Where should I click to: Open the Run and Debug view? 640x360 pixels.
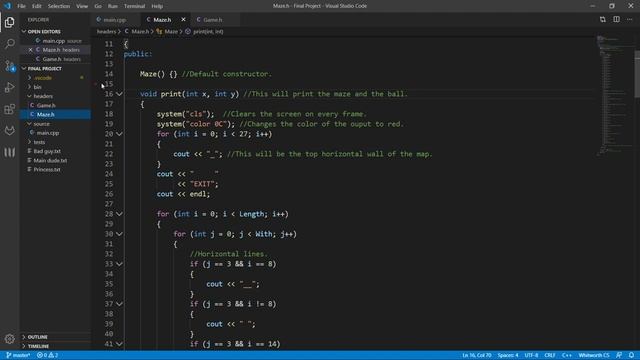(x=9, y=87)
